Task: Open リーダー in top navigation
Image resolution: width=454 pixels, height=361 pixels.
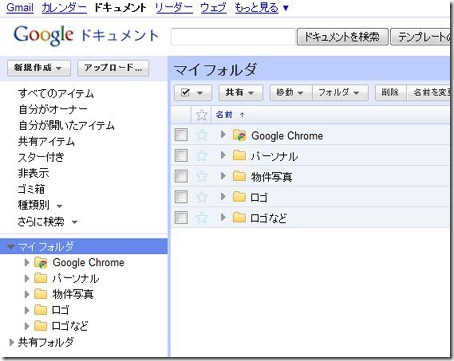Action: coord(174,7)
